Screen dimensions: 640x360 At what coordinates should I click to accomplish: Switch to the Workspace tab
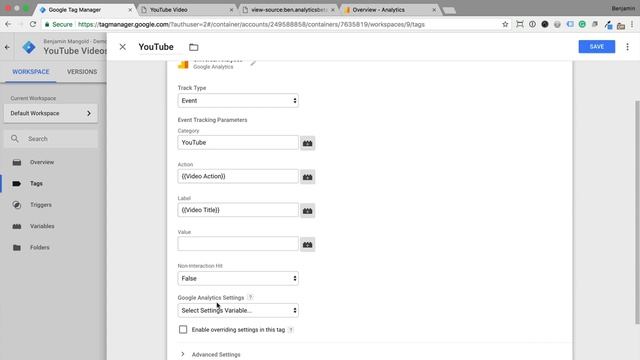31,72
